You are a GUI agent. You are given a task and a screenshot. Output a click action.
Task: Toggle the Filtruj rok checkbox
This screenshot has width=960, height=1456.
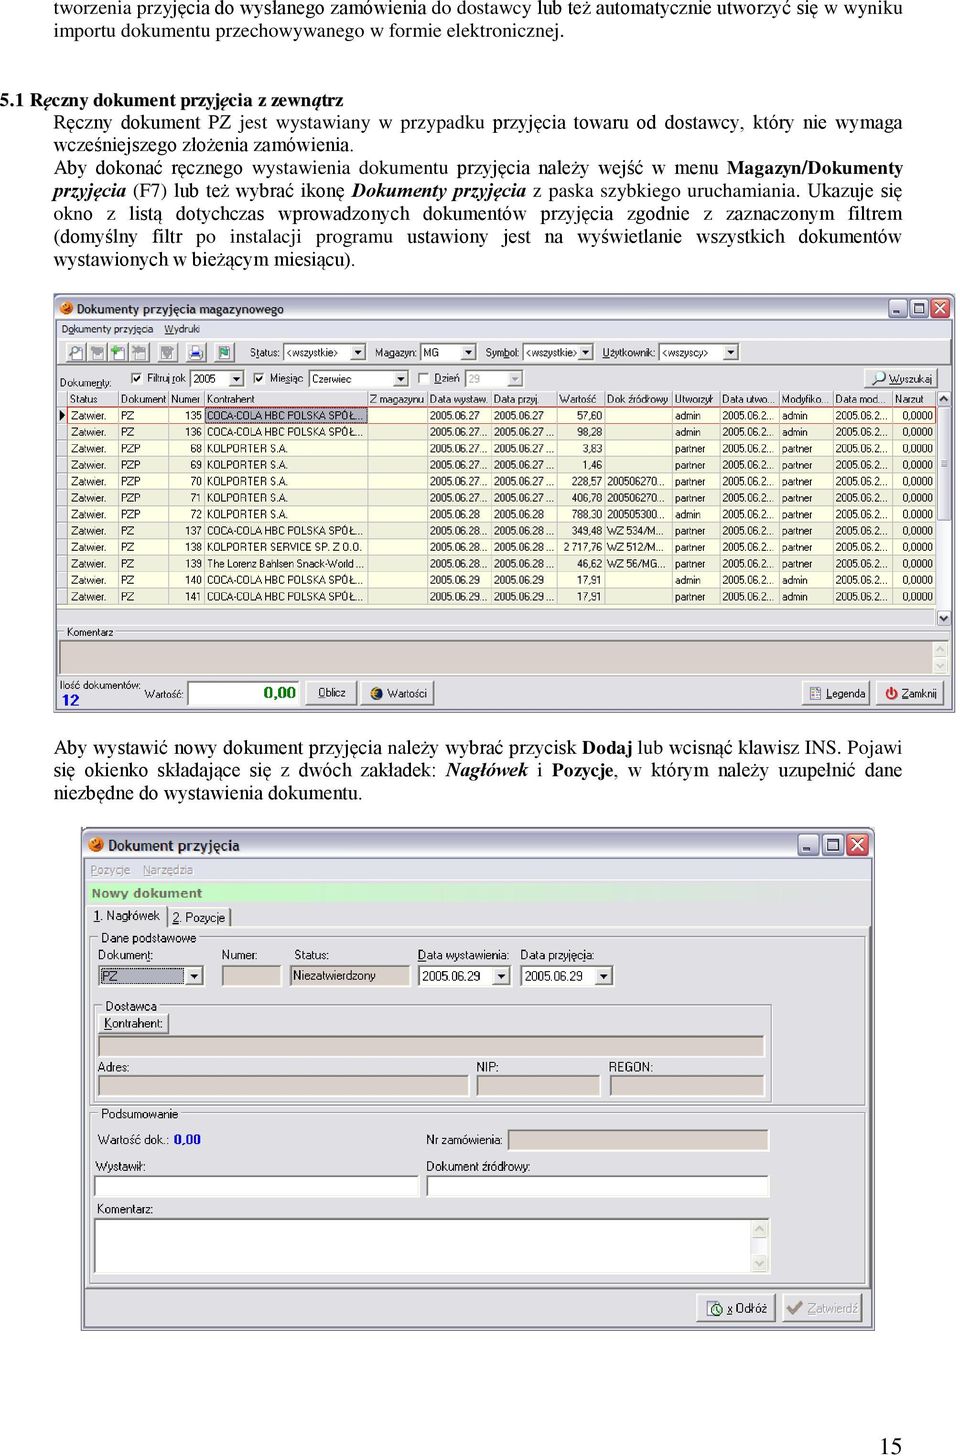point(137,378)
